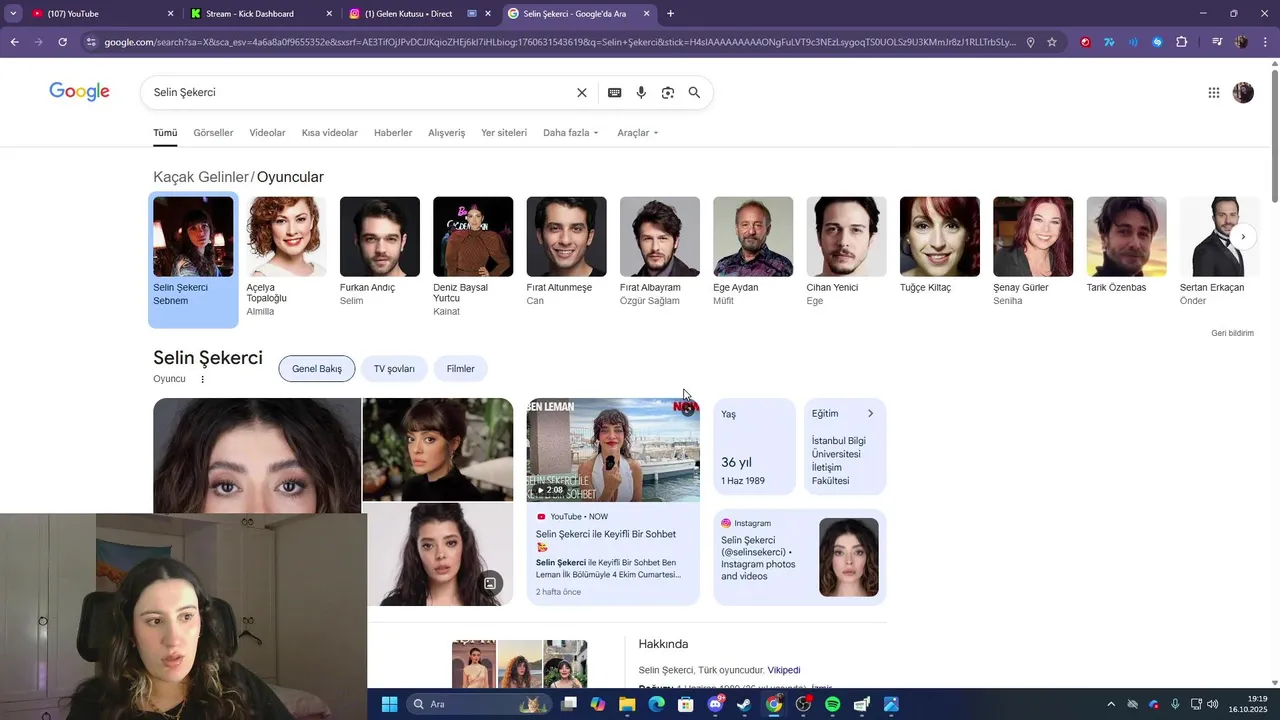1280x720 pixels.
Task: Expand the Eğitim card chevron
Action: coord(870,413)
